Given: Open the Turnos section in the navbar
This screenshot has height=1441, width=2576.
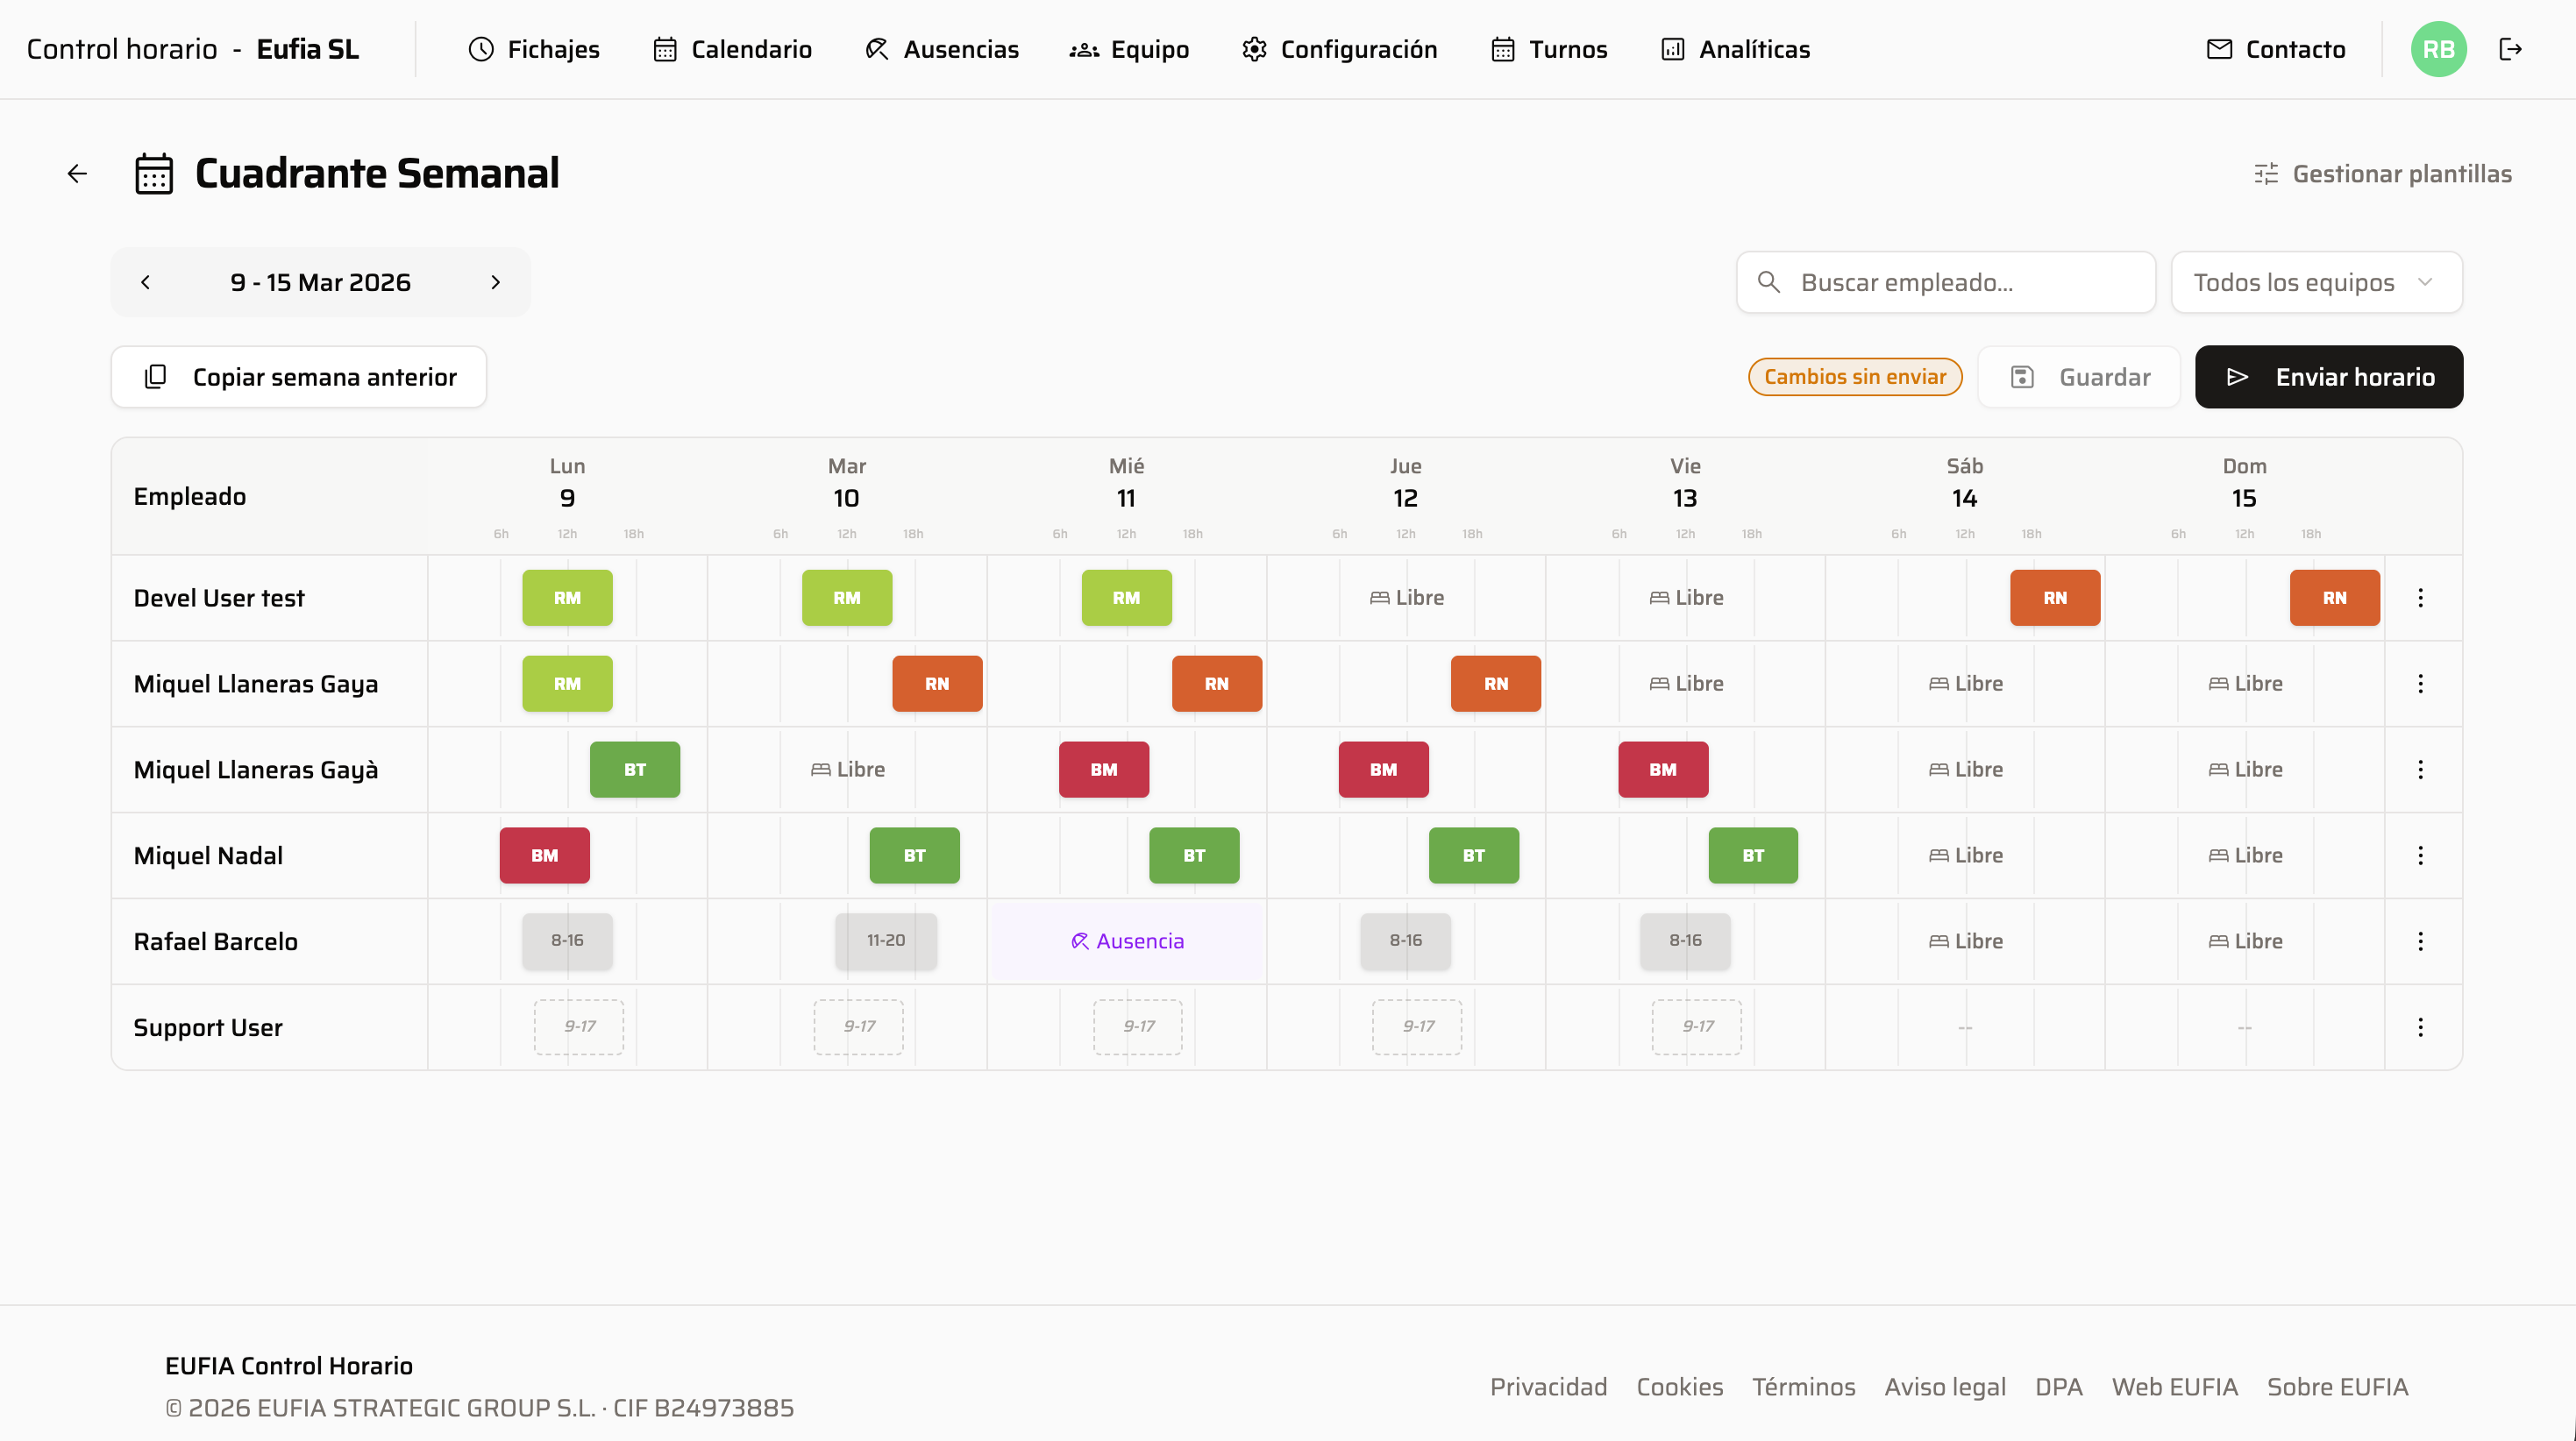Looking at the screenshot, I should 1548,48.
